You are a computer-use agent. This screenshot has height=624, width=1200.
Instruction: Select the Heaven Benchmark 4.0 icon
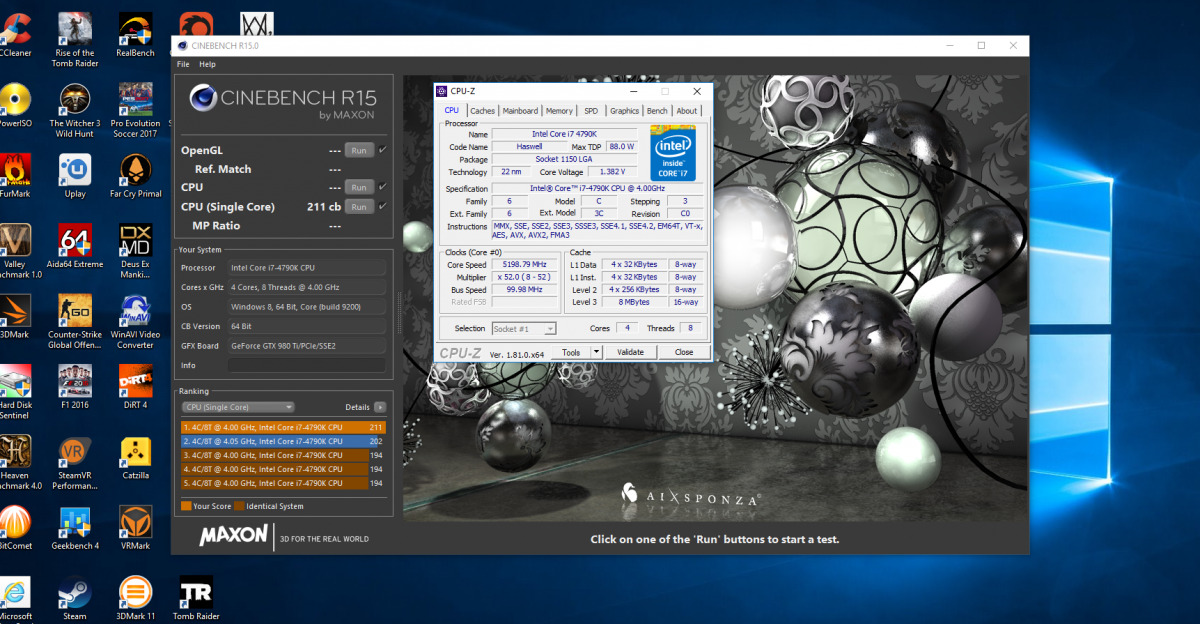coord(18,460)
